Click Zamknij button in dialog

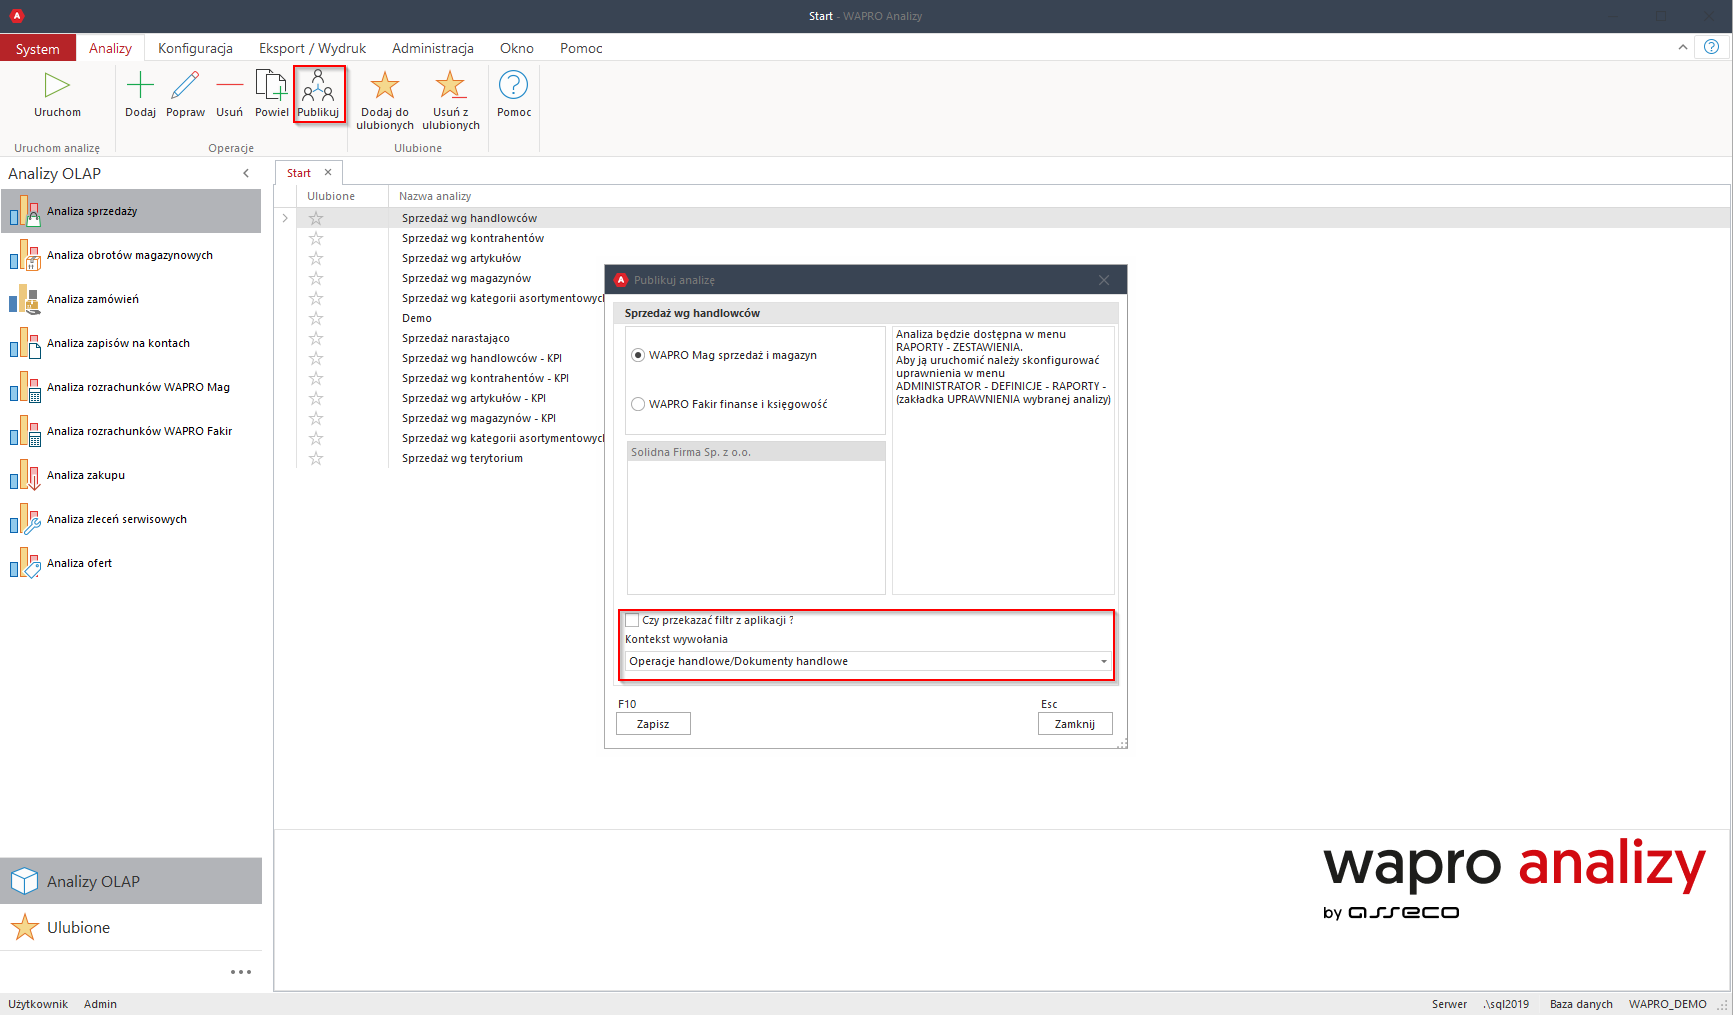point(1075,724)
